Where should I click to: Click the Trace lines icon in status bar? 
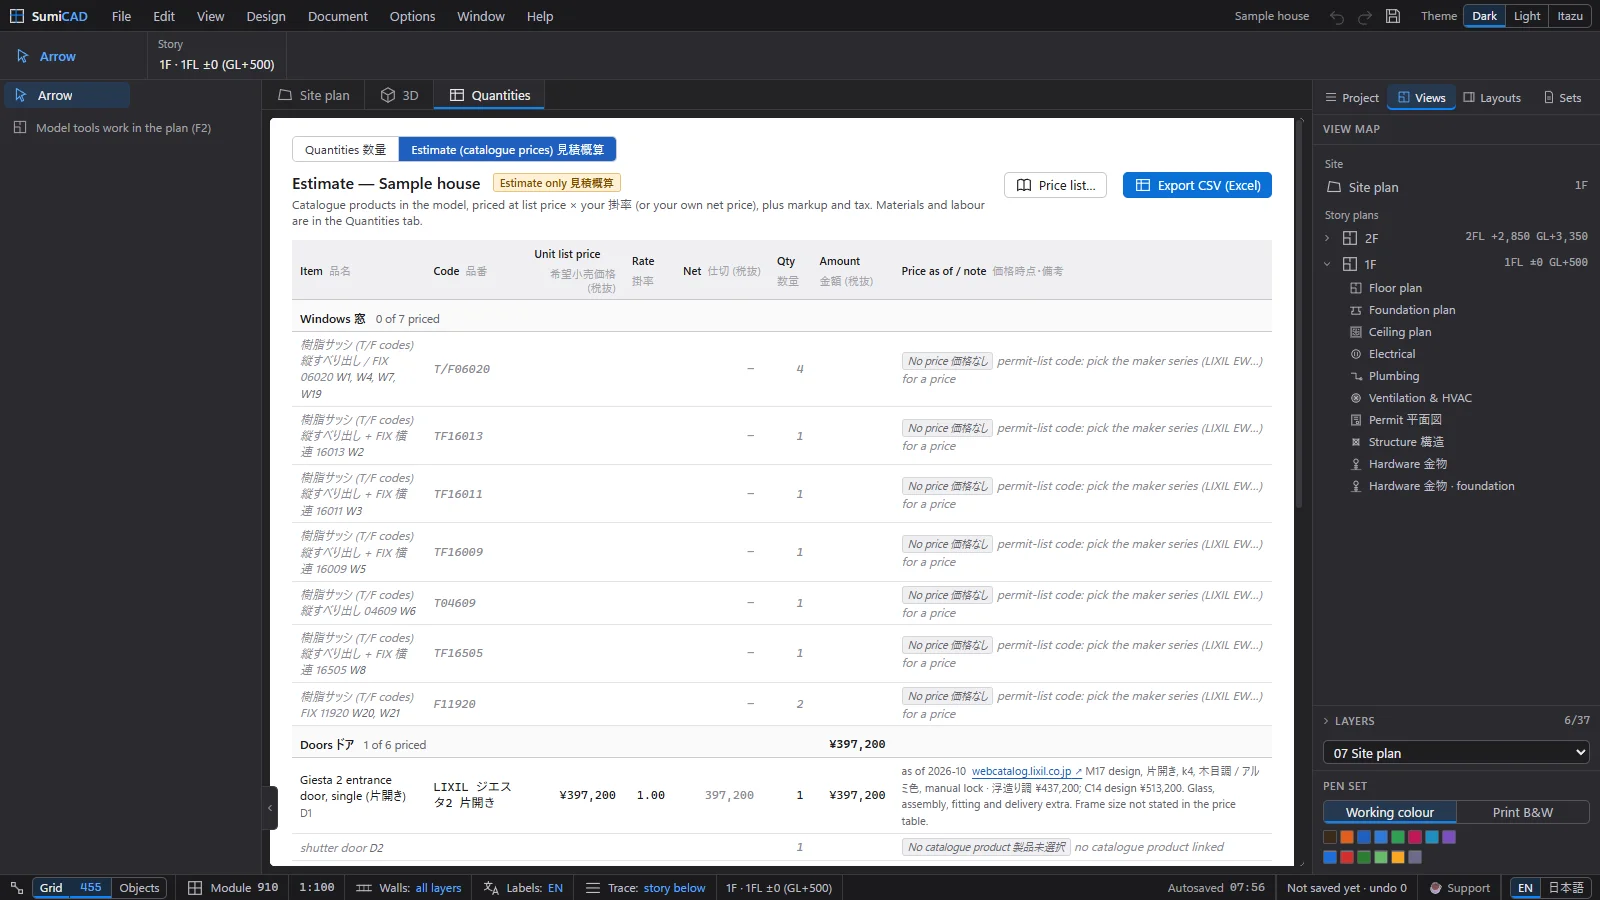pos(593,888)
